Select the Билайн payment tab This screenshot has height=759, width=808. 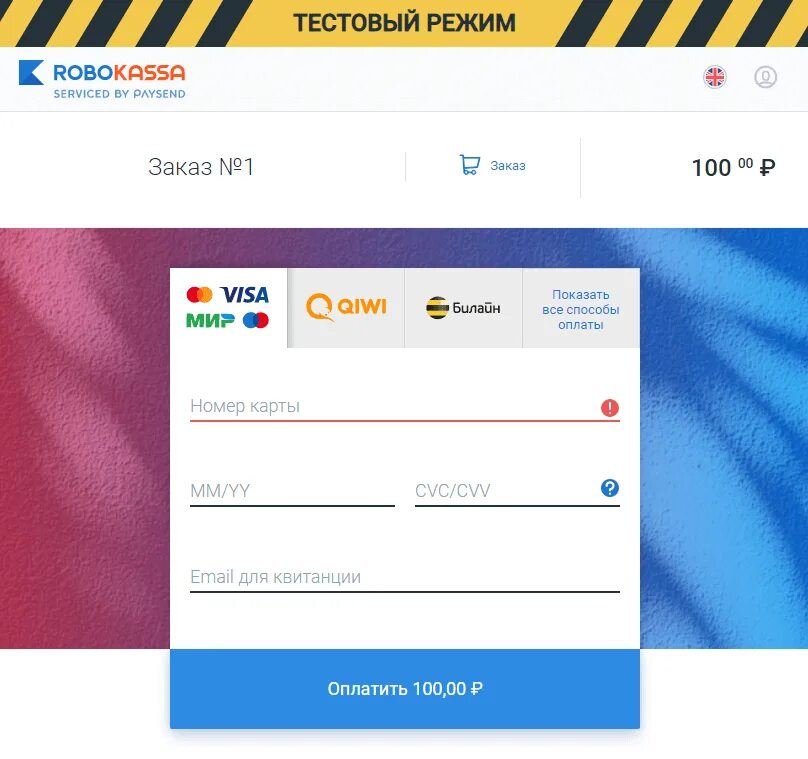(463, 308)
